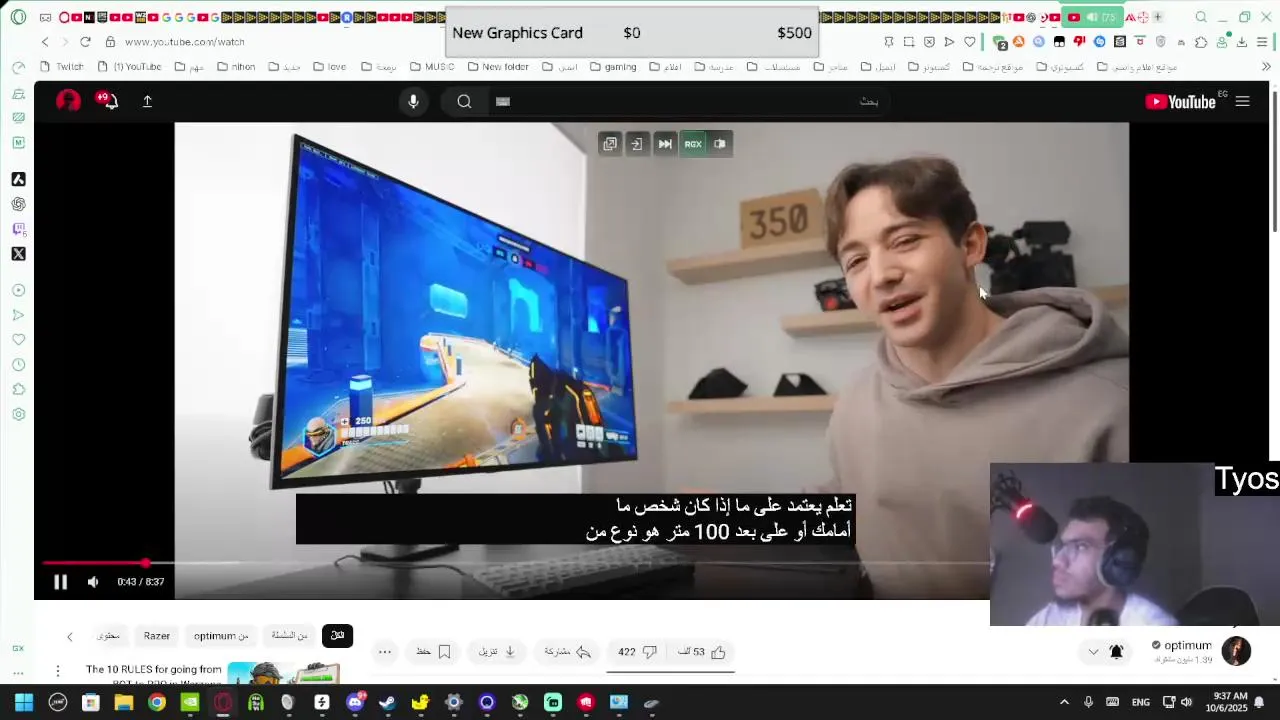Click the Windows Start button

pos(24,703)
